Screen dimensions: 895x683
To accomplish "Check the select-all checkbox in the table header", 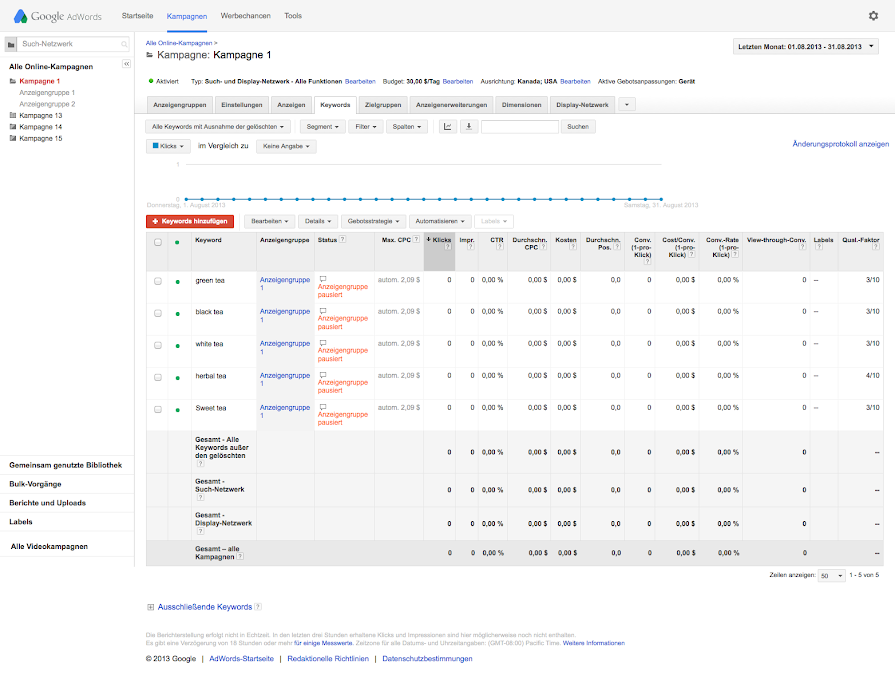I will [156, 240].
